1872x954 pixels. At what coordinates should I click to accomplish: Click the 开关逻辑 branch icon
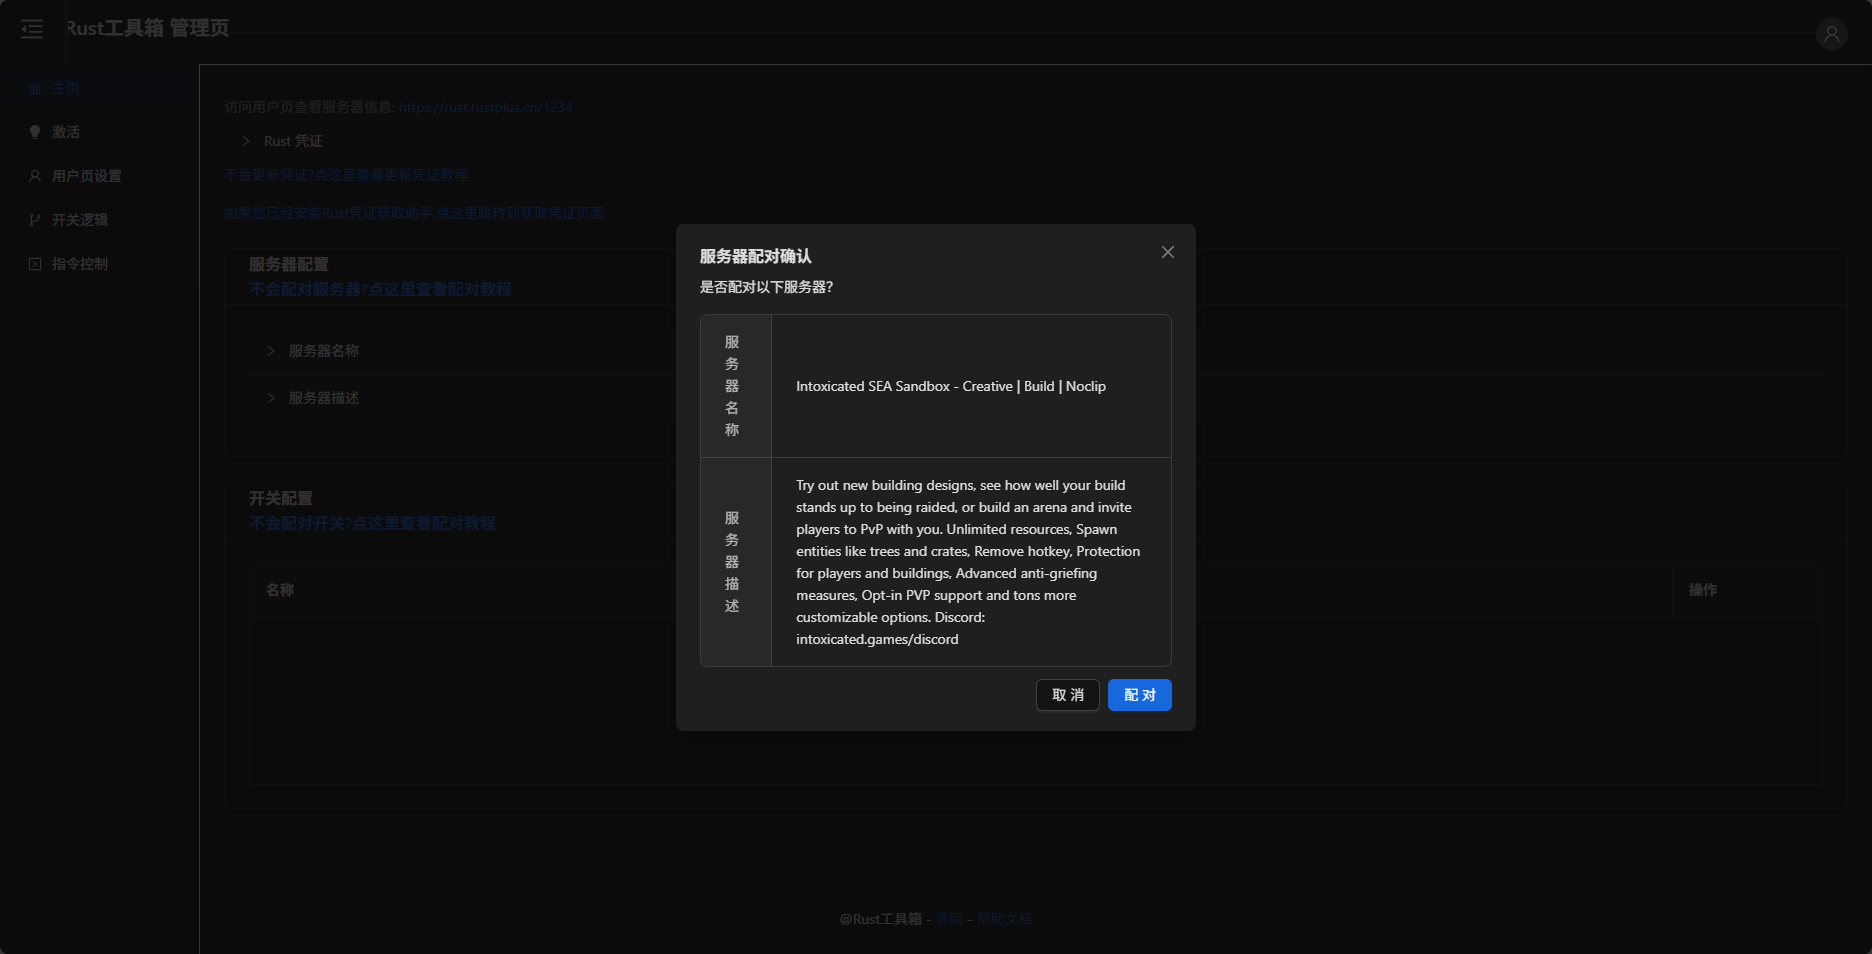(35, 220)
